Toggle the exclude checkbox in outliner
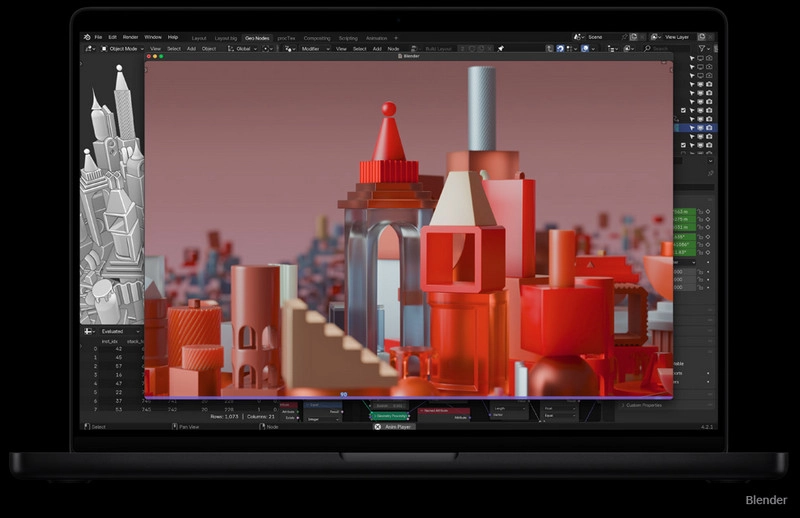This screenshot has height=518, width=800. [x=683, y=110]
